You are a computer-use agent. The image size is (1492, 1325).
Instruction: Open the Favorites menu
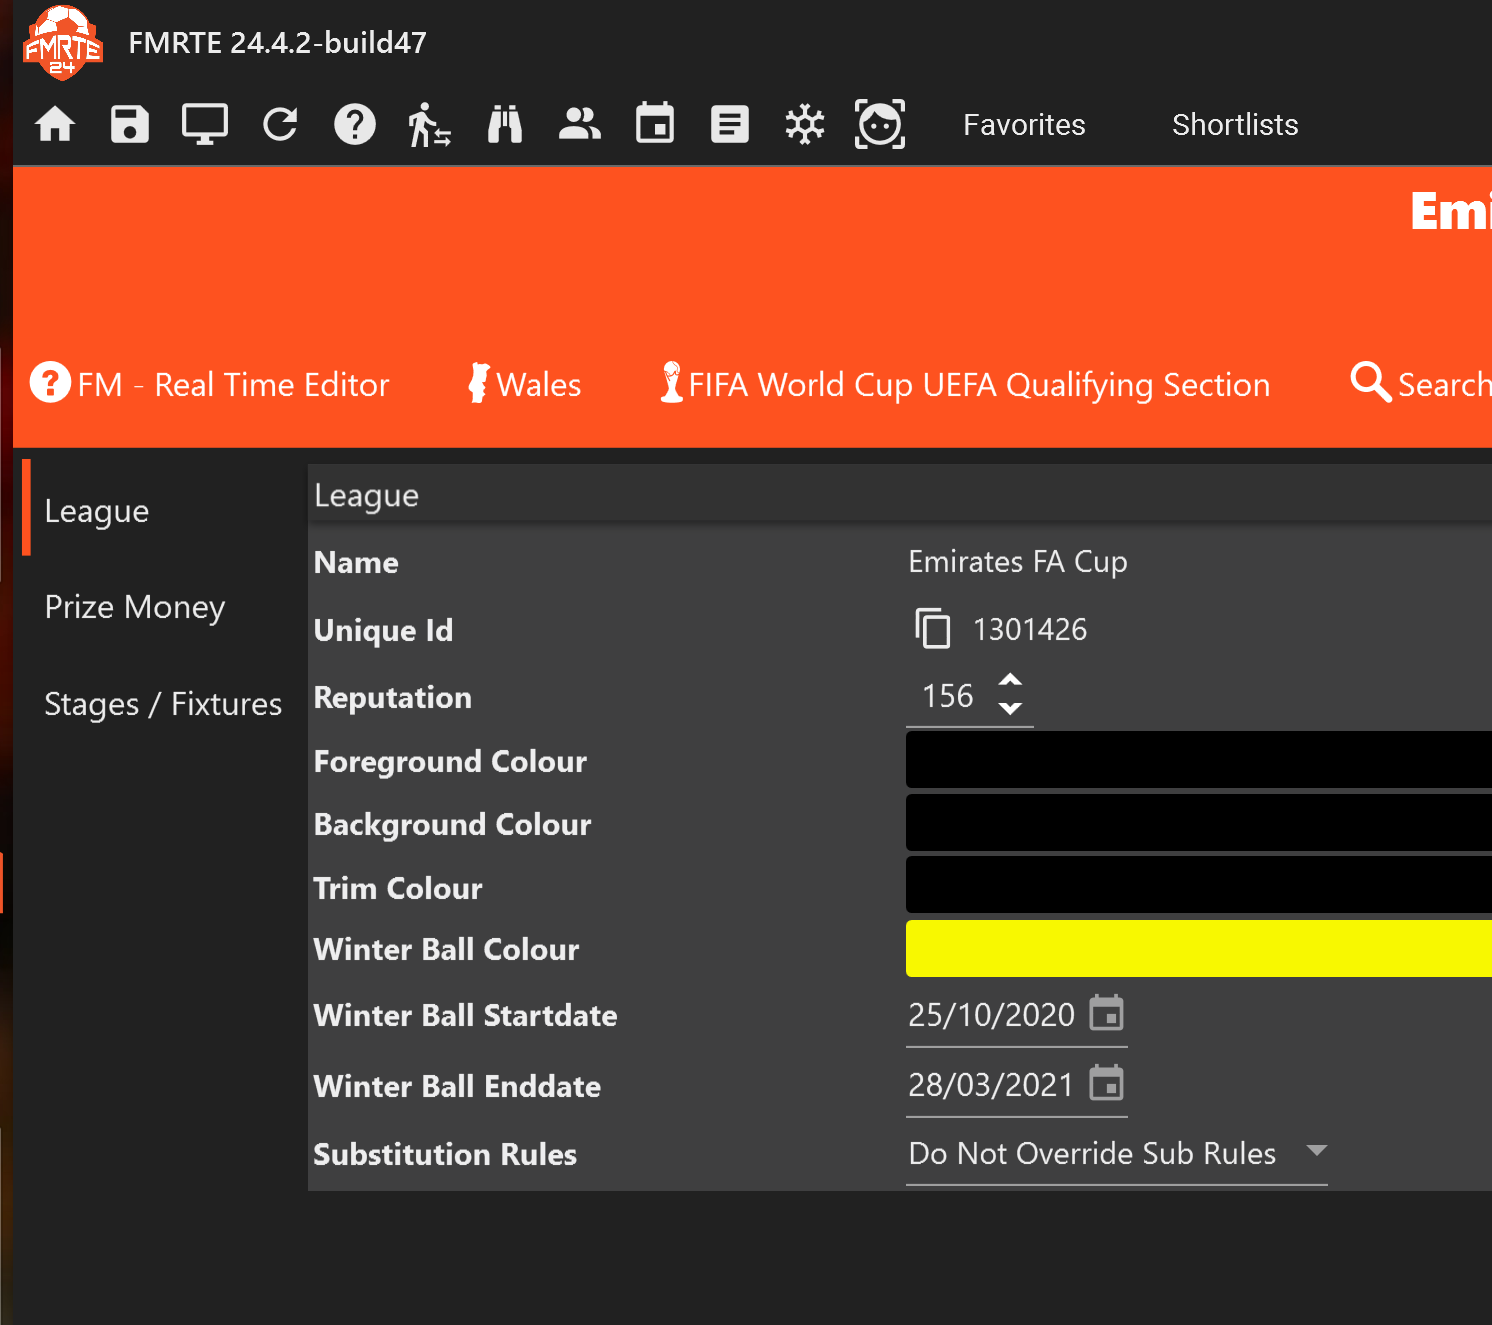(x=1024, y=125)
